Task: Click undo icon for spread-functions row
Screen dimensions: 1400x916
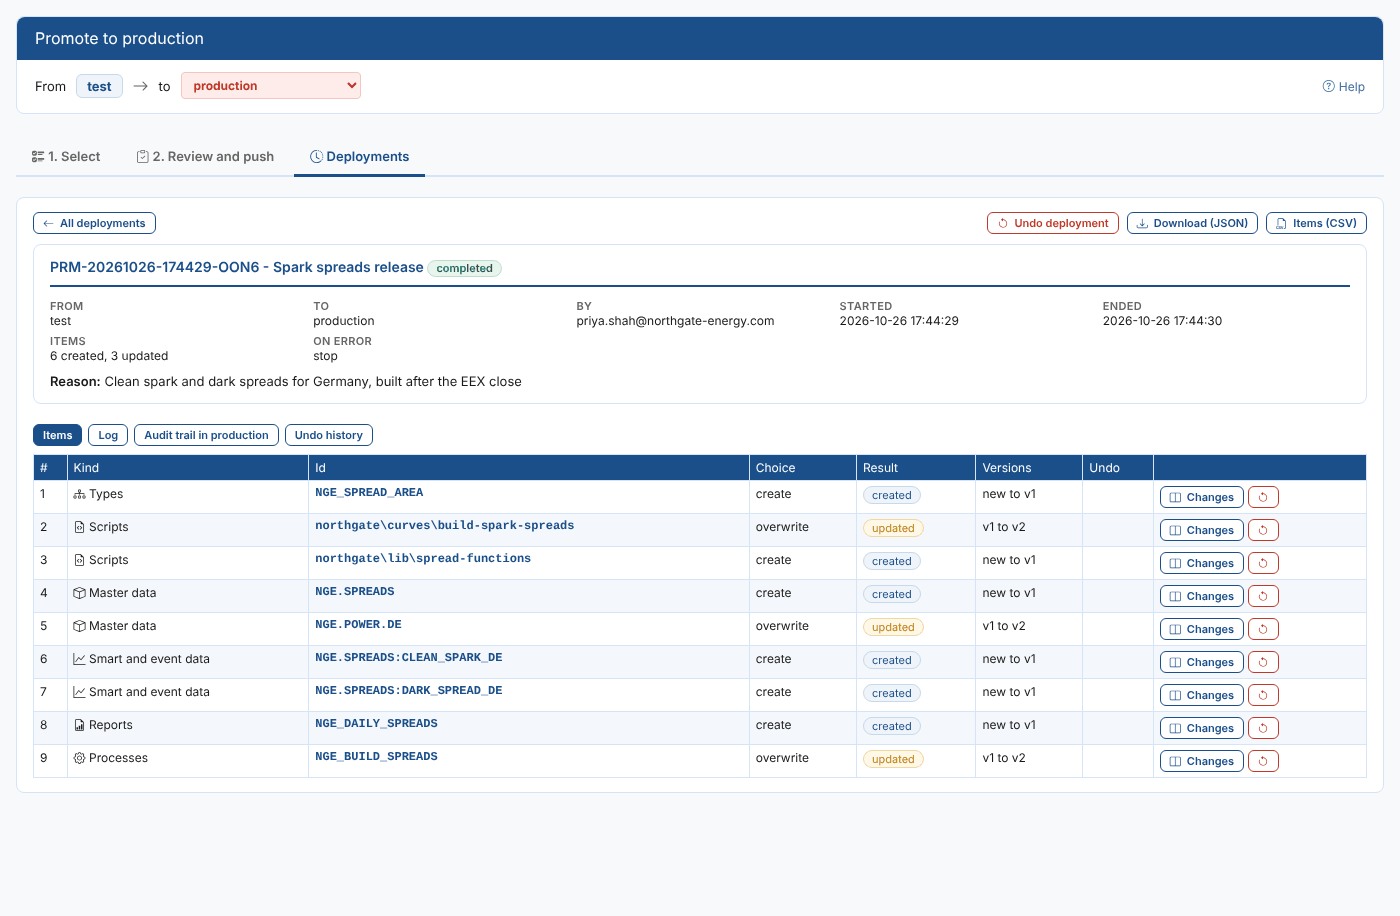Action: 1263,563
